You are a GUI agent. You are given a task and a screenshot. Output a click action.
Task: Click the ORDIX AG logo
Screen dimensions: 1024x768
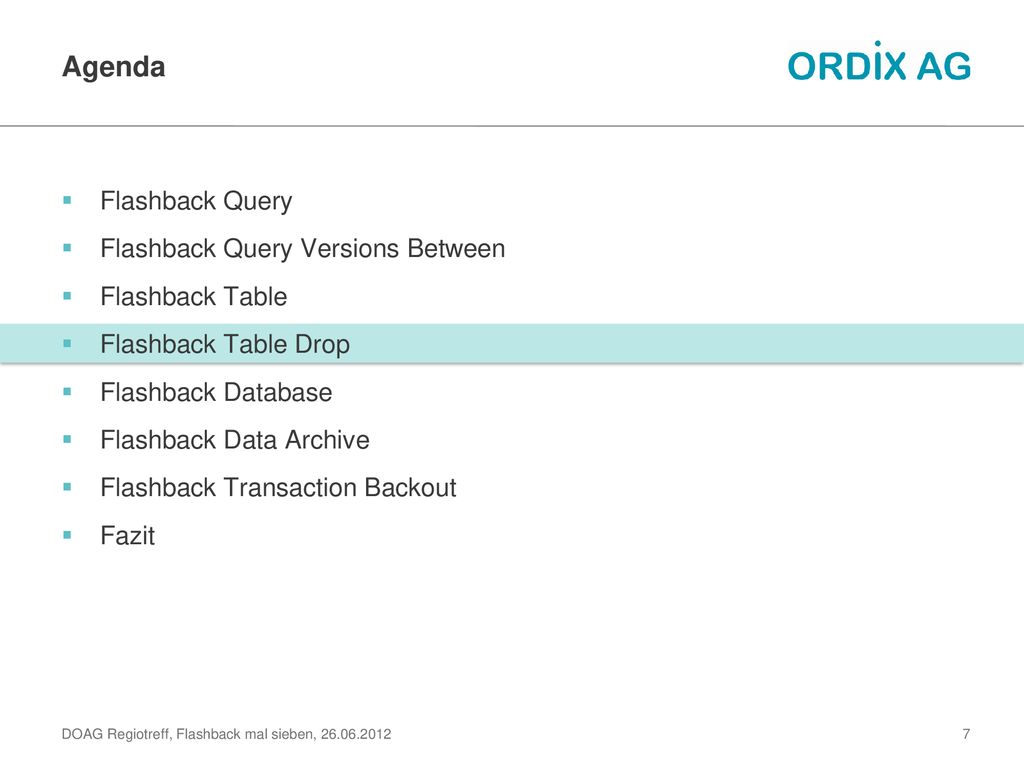coord(879,61)
